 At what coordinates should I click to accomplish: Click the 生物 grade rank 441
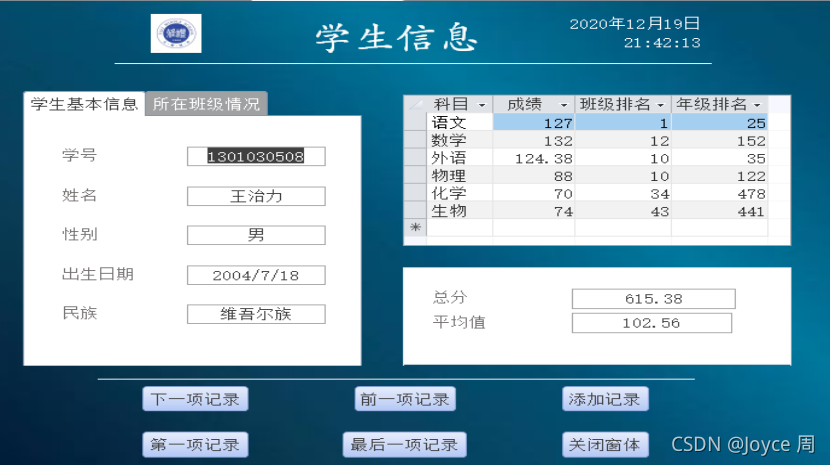pyautogui.click(x=720, y=211)
